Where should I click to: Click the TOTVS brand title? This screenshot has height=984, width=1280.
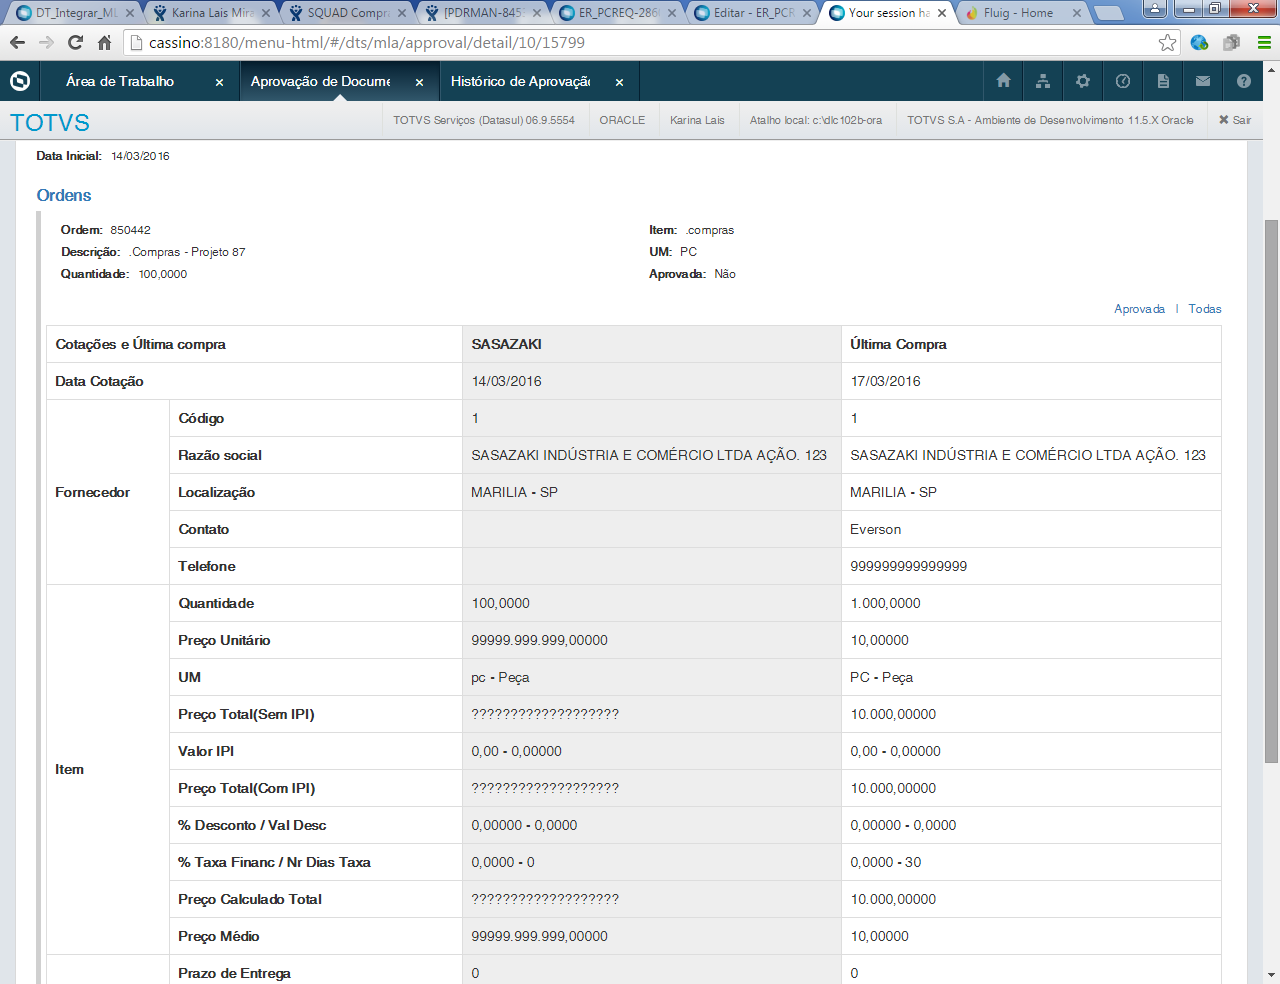coord(50,122)
